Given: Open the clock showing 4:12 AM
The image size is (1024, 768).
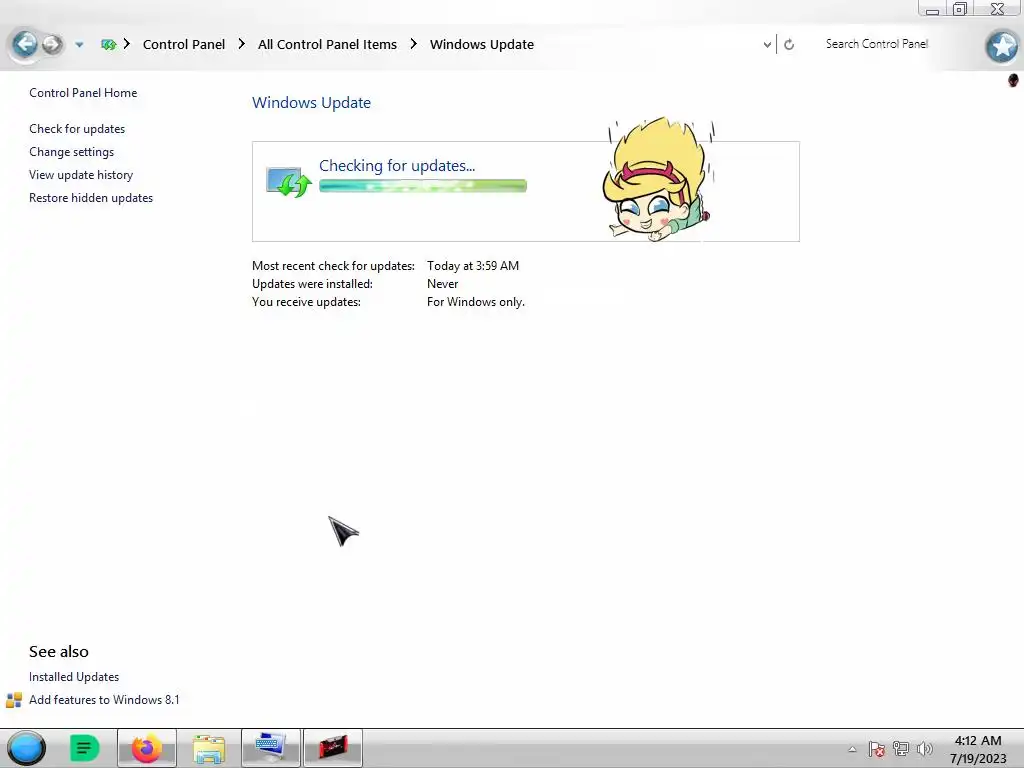Looking at the screenshot, I should (978, 749).
